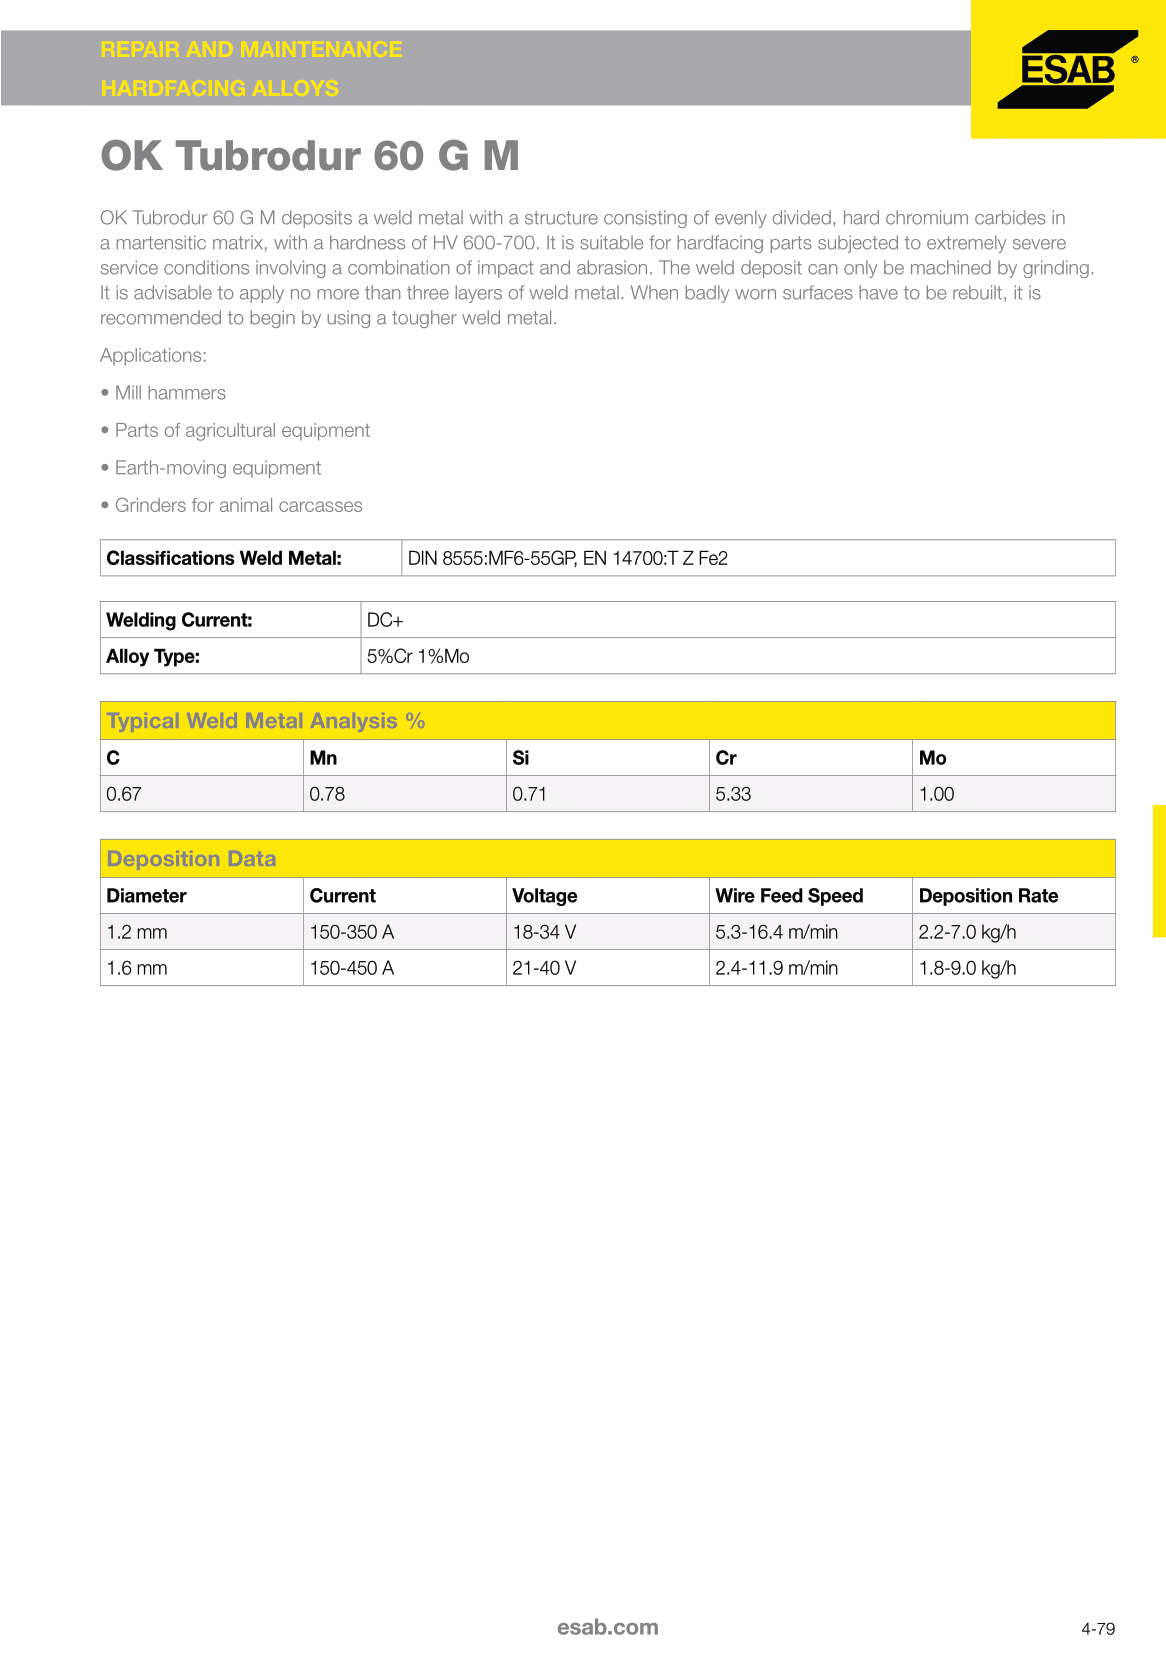Click the '2.2-7.0 kg/h' deposition rate cell
1166x1654 pixels.
point(1014,932)
